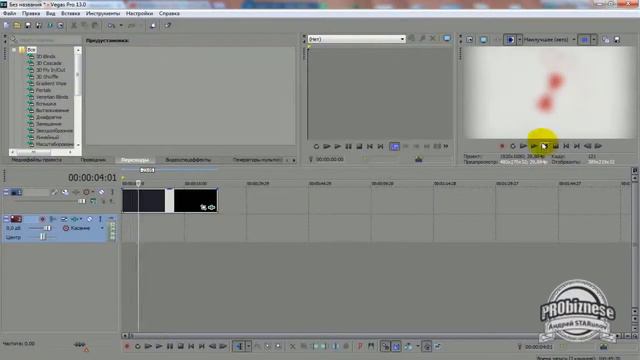Image resolution: width=640 pixels, height=360 pixels.
Task: Open the Файл menu
Action: click(x=10, y=13)
